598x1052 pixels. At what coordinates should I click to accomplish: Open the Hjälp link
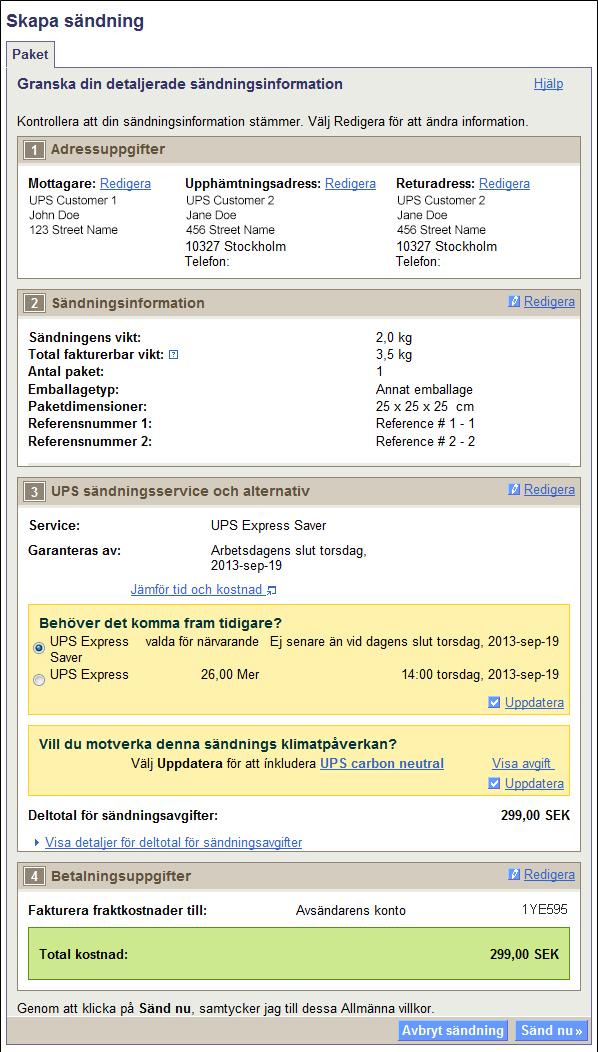coord(548,84)
